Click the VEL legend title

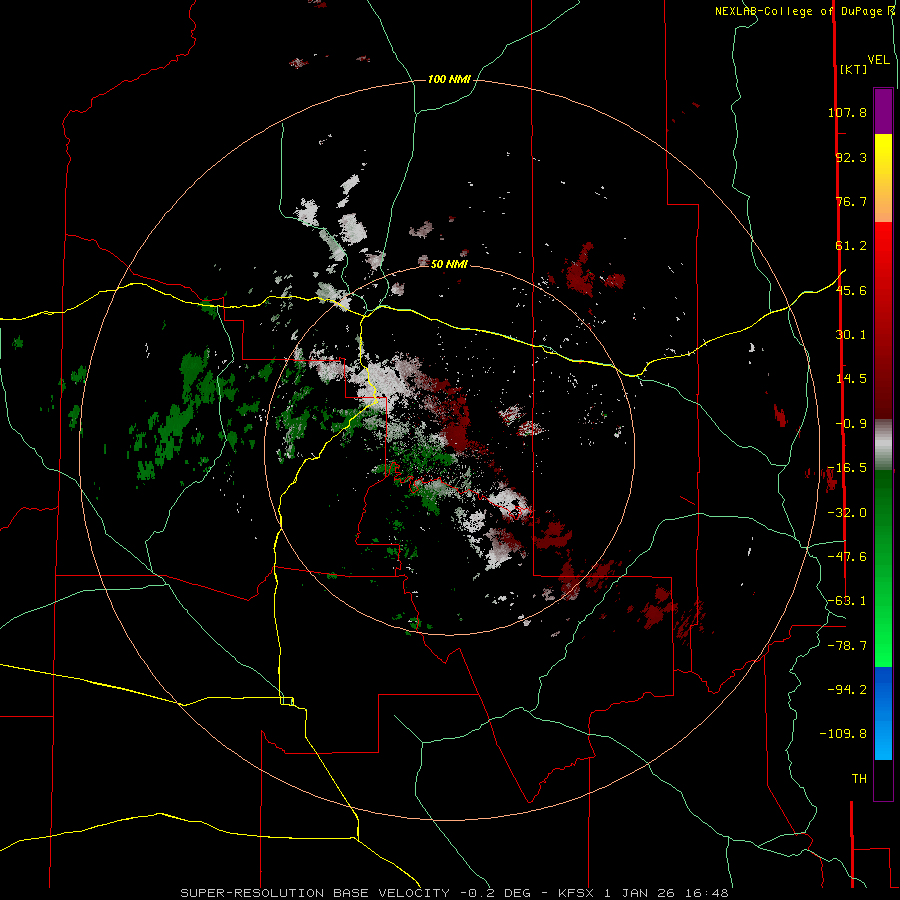879,59
